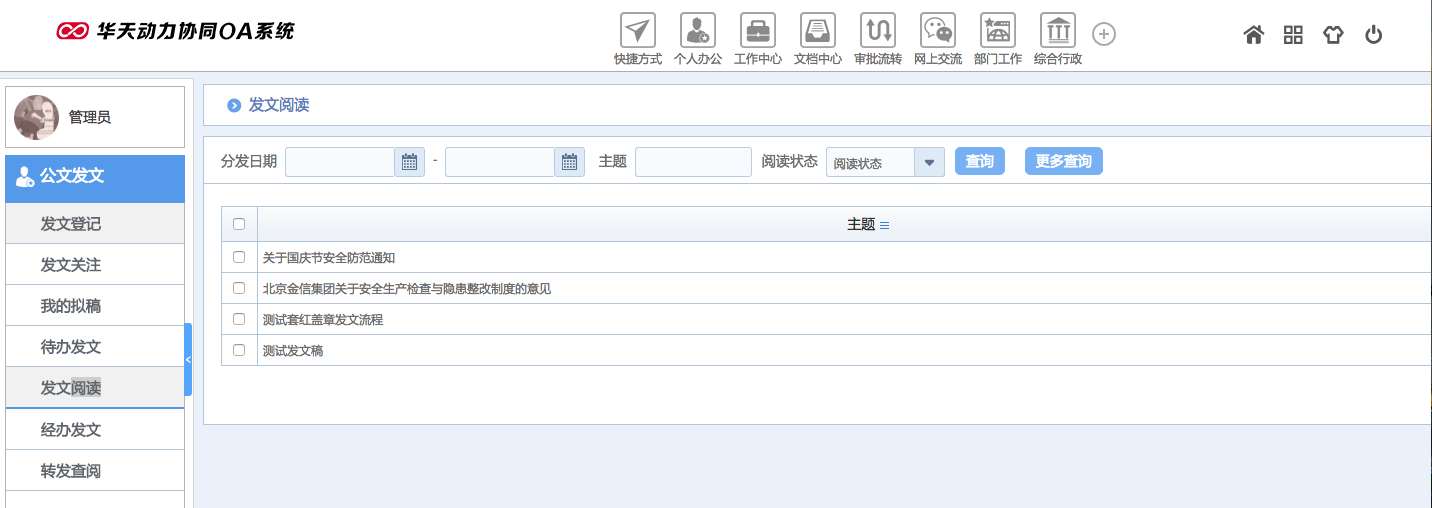Check the row 测试套红盖章发文流程
This screenshot has width=1432, height=508.
(x=239, y=319)
